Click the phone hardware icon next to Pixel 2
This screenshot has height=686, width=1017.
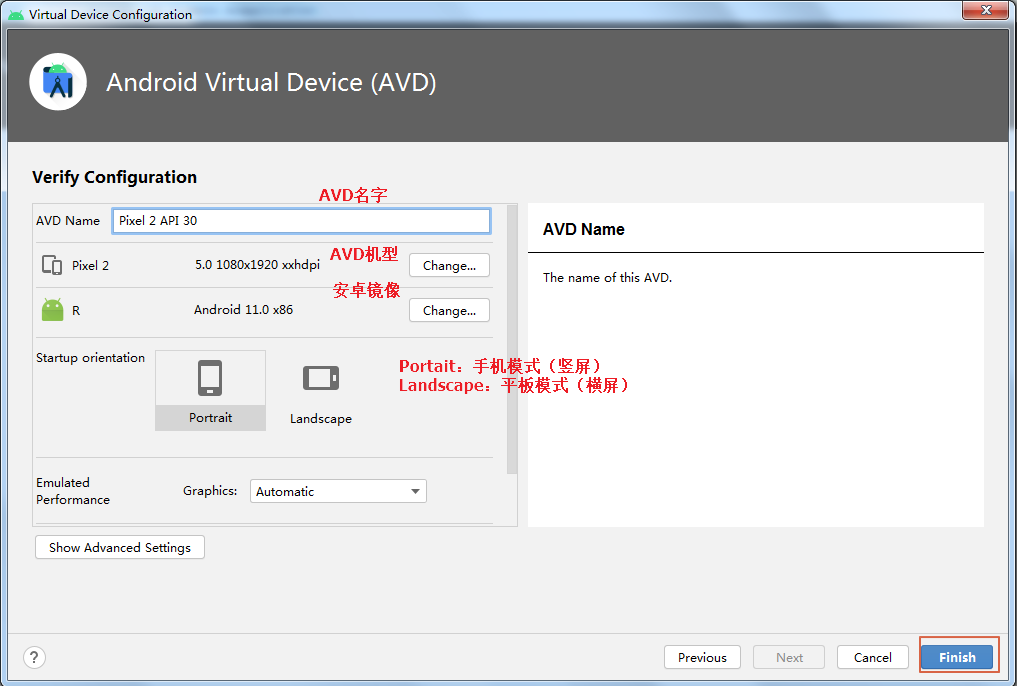tap(50, 264)
